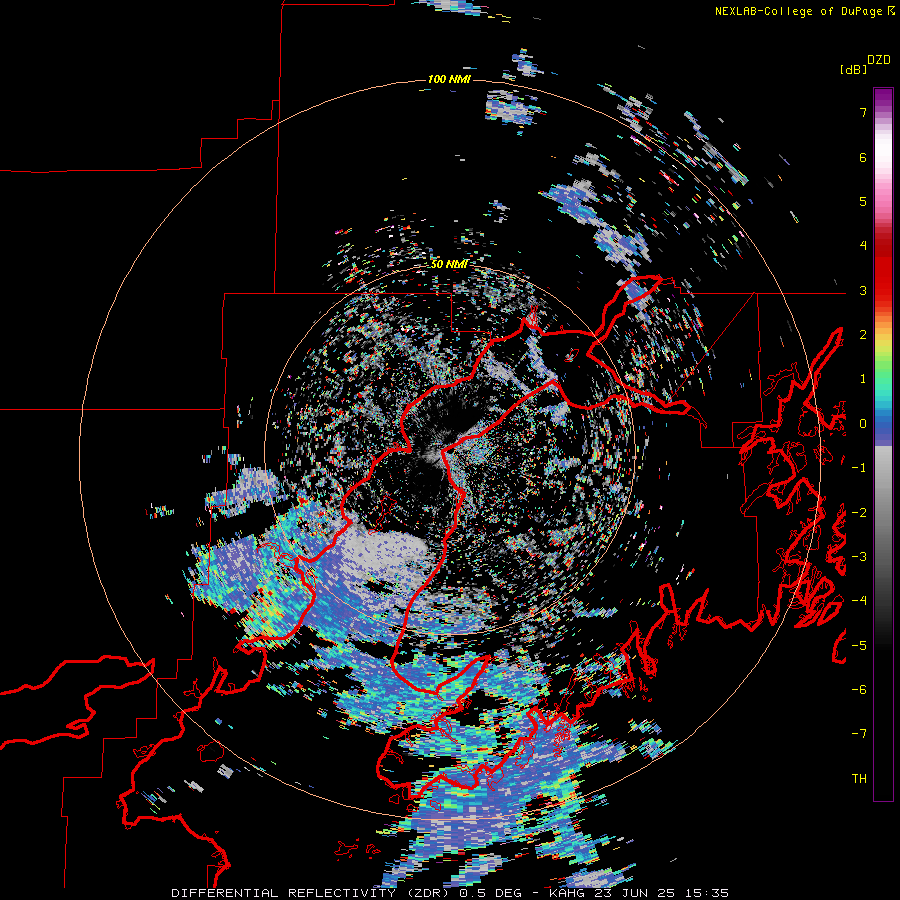Click the "DIFFERENTIAL REFLECTIVITY (ZDR)" caption at bottom
Screen dimensions: 900x900
point(313,893)
